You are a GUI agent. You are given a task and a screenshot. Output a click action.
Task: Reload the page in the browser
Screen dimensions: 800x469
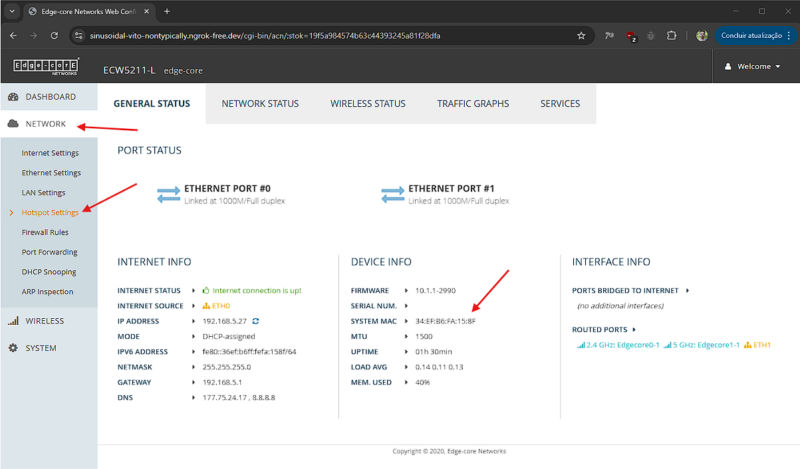(x=57, y=35)
